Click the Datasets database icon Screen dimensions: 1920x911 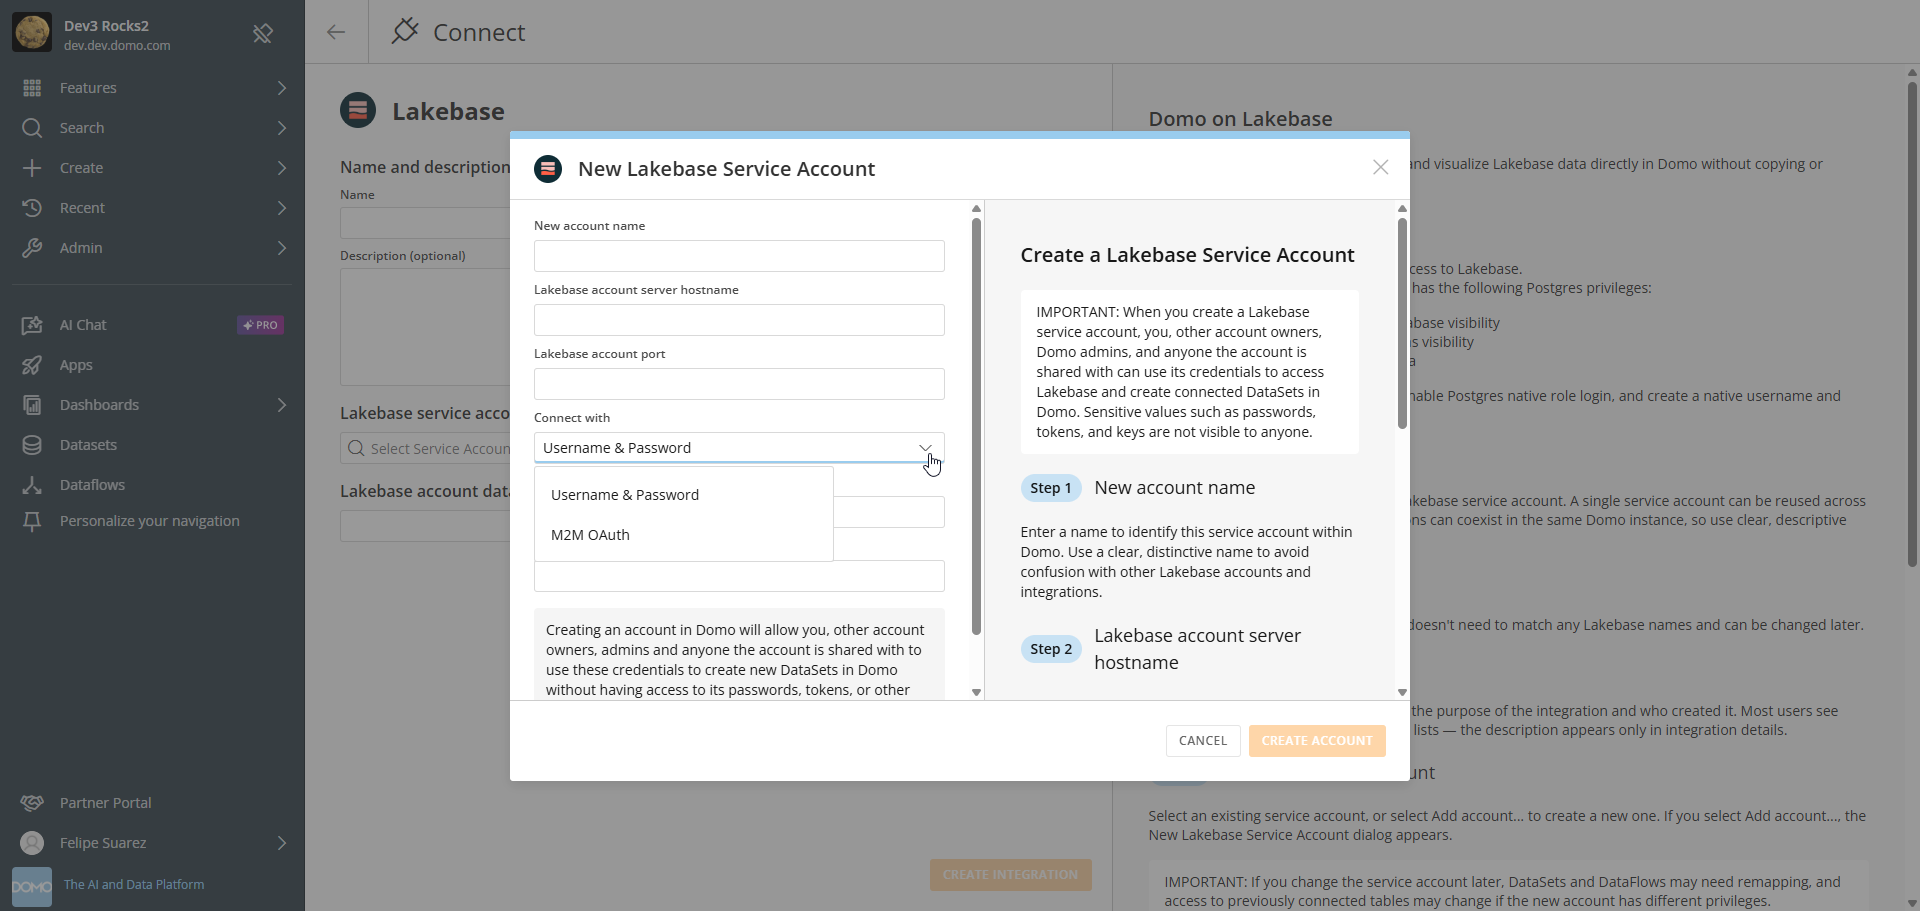[32, 445]
